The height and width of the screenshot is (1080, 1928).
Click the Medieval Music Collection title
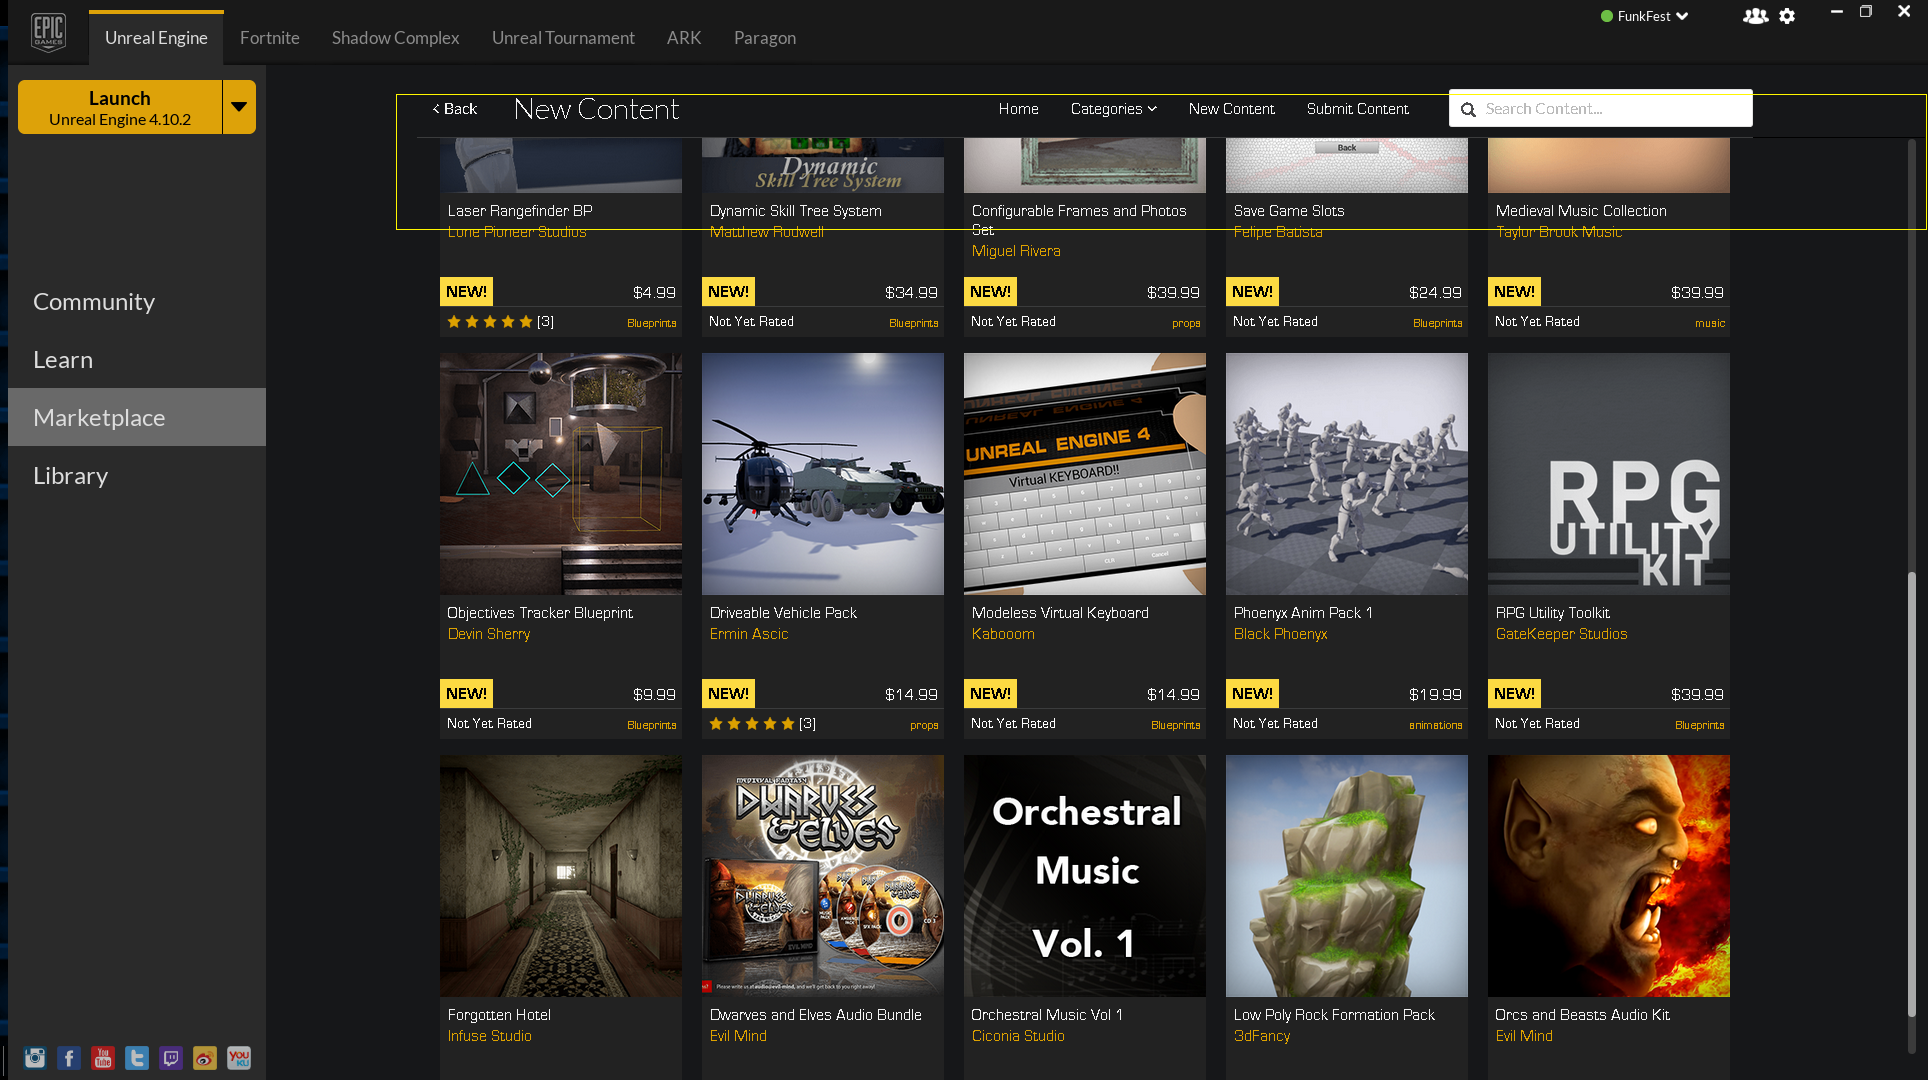point(1581,211)
